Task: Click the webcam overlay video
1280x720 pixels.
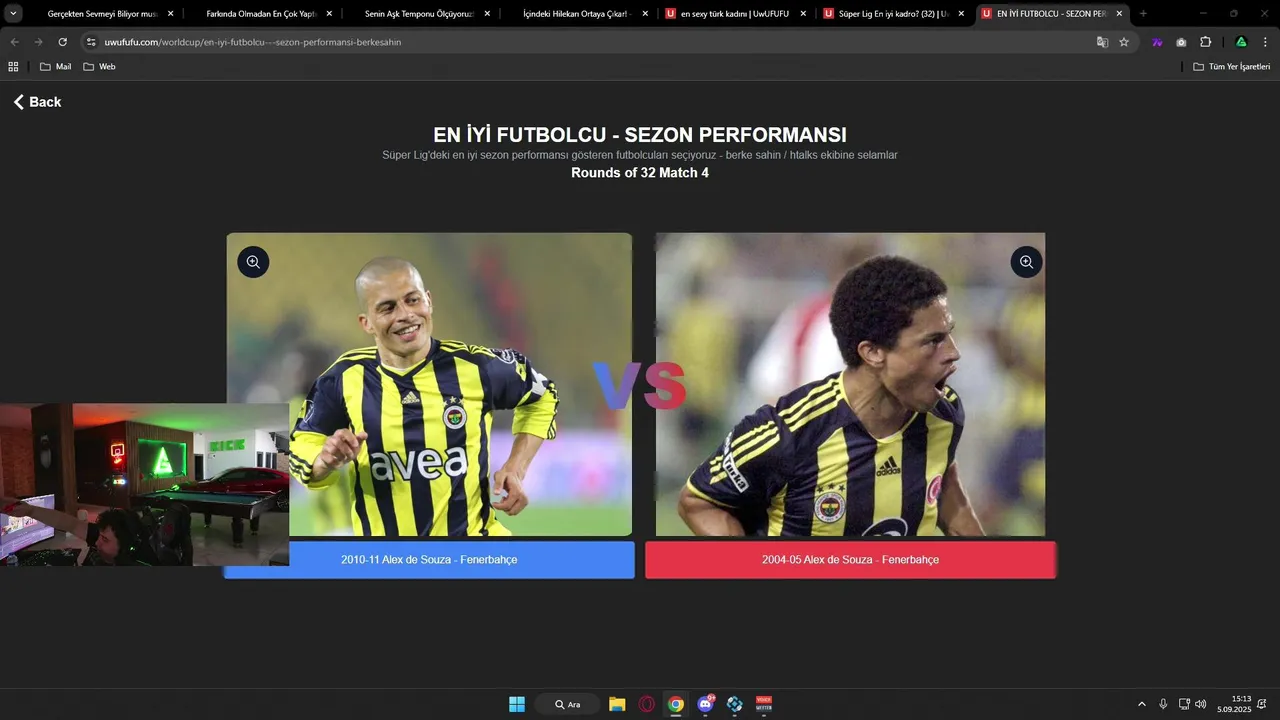Action: click(144, 485)
